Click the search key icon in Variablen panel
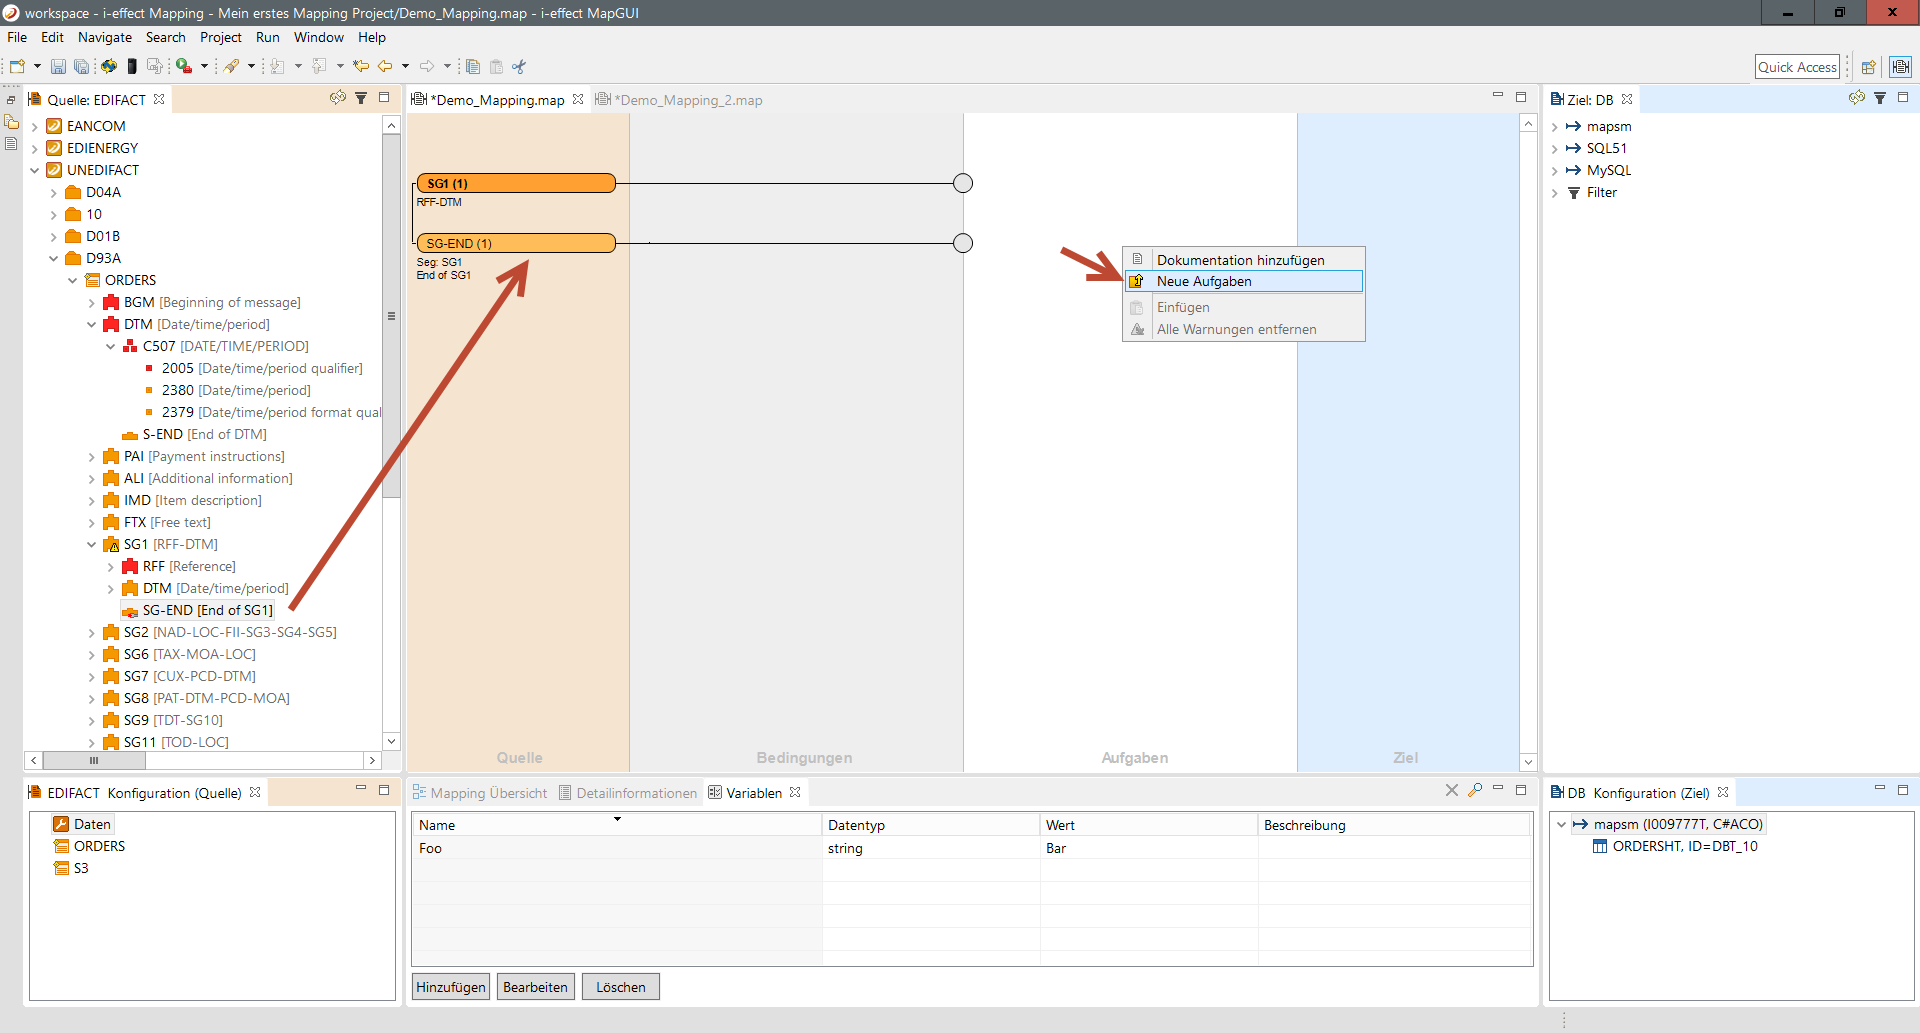This screenshot has width=1920, height=1033. coord(1475,790)
